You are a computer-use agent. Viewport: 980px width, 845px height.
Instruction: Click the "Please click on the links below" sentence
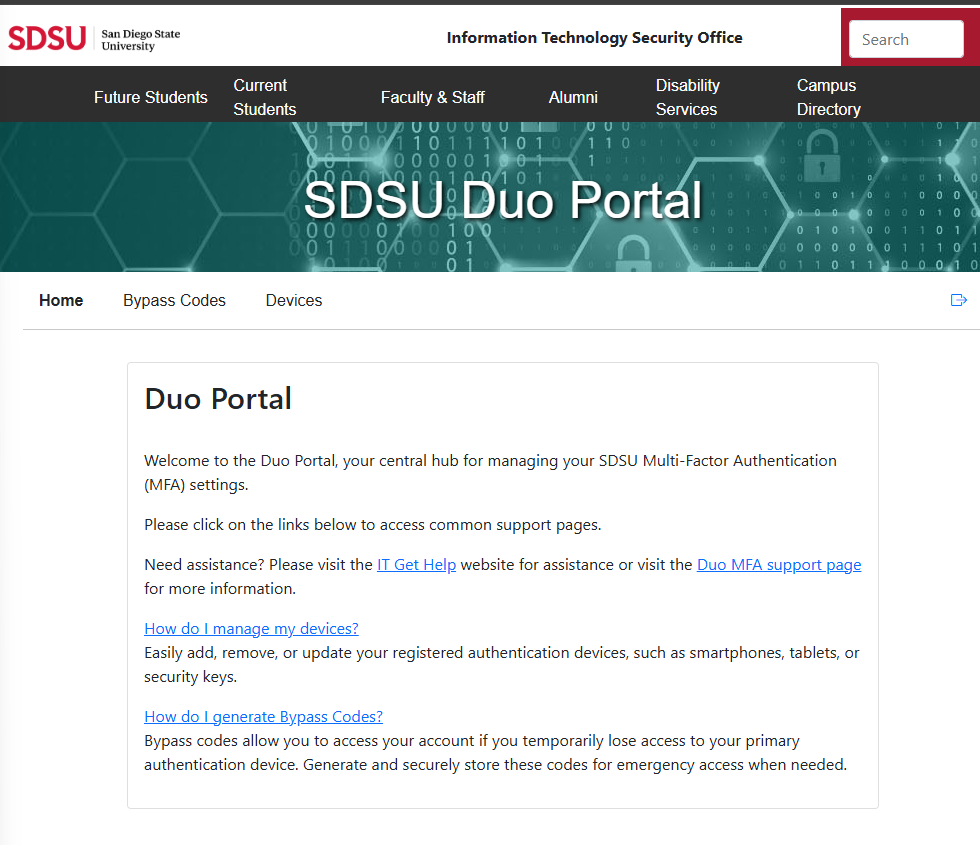(372, 525)
